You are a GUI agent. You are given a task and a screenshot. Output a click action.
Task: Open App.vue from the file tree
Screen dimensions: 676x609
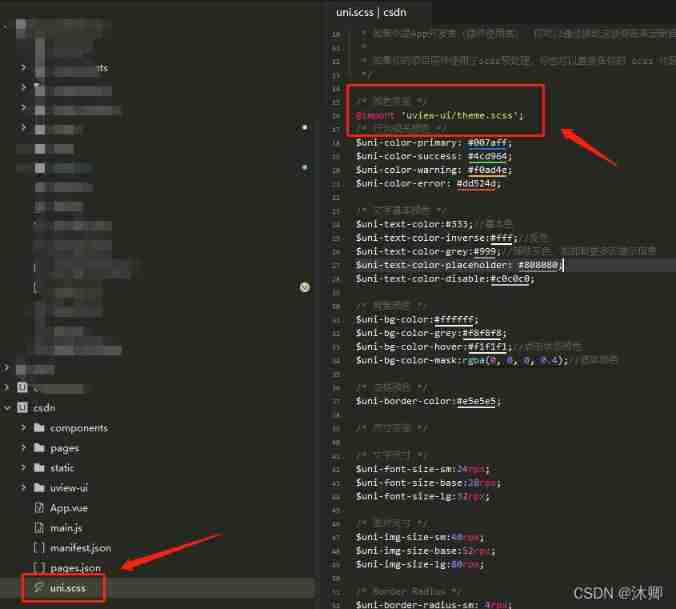coord(69,508)
